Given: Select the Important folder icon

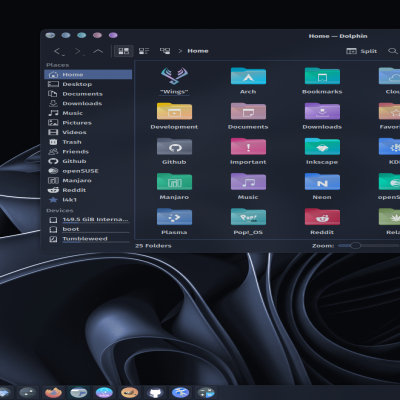Looking at the screenshot, I should click(x=248, y=146).
